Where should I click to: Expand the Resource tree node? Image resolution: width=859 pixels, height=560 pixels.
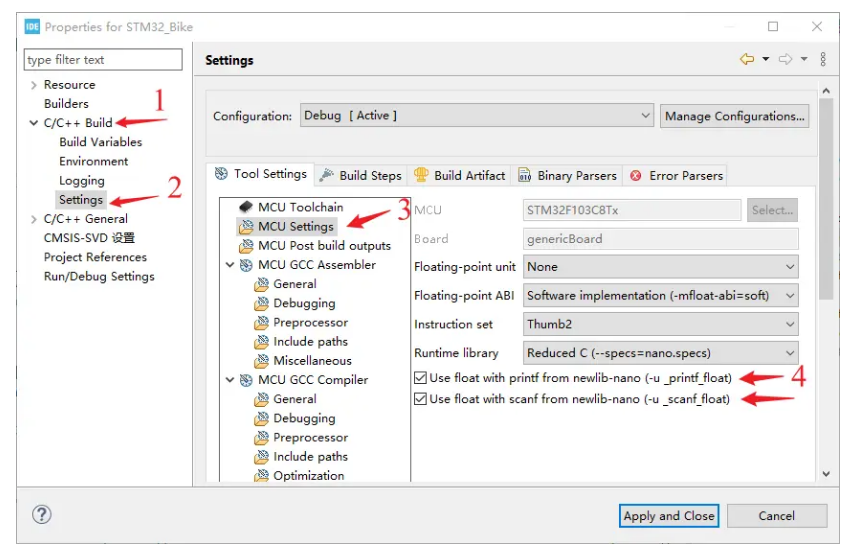click(33, 85)
